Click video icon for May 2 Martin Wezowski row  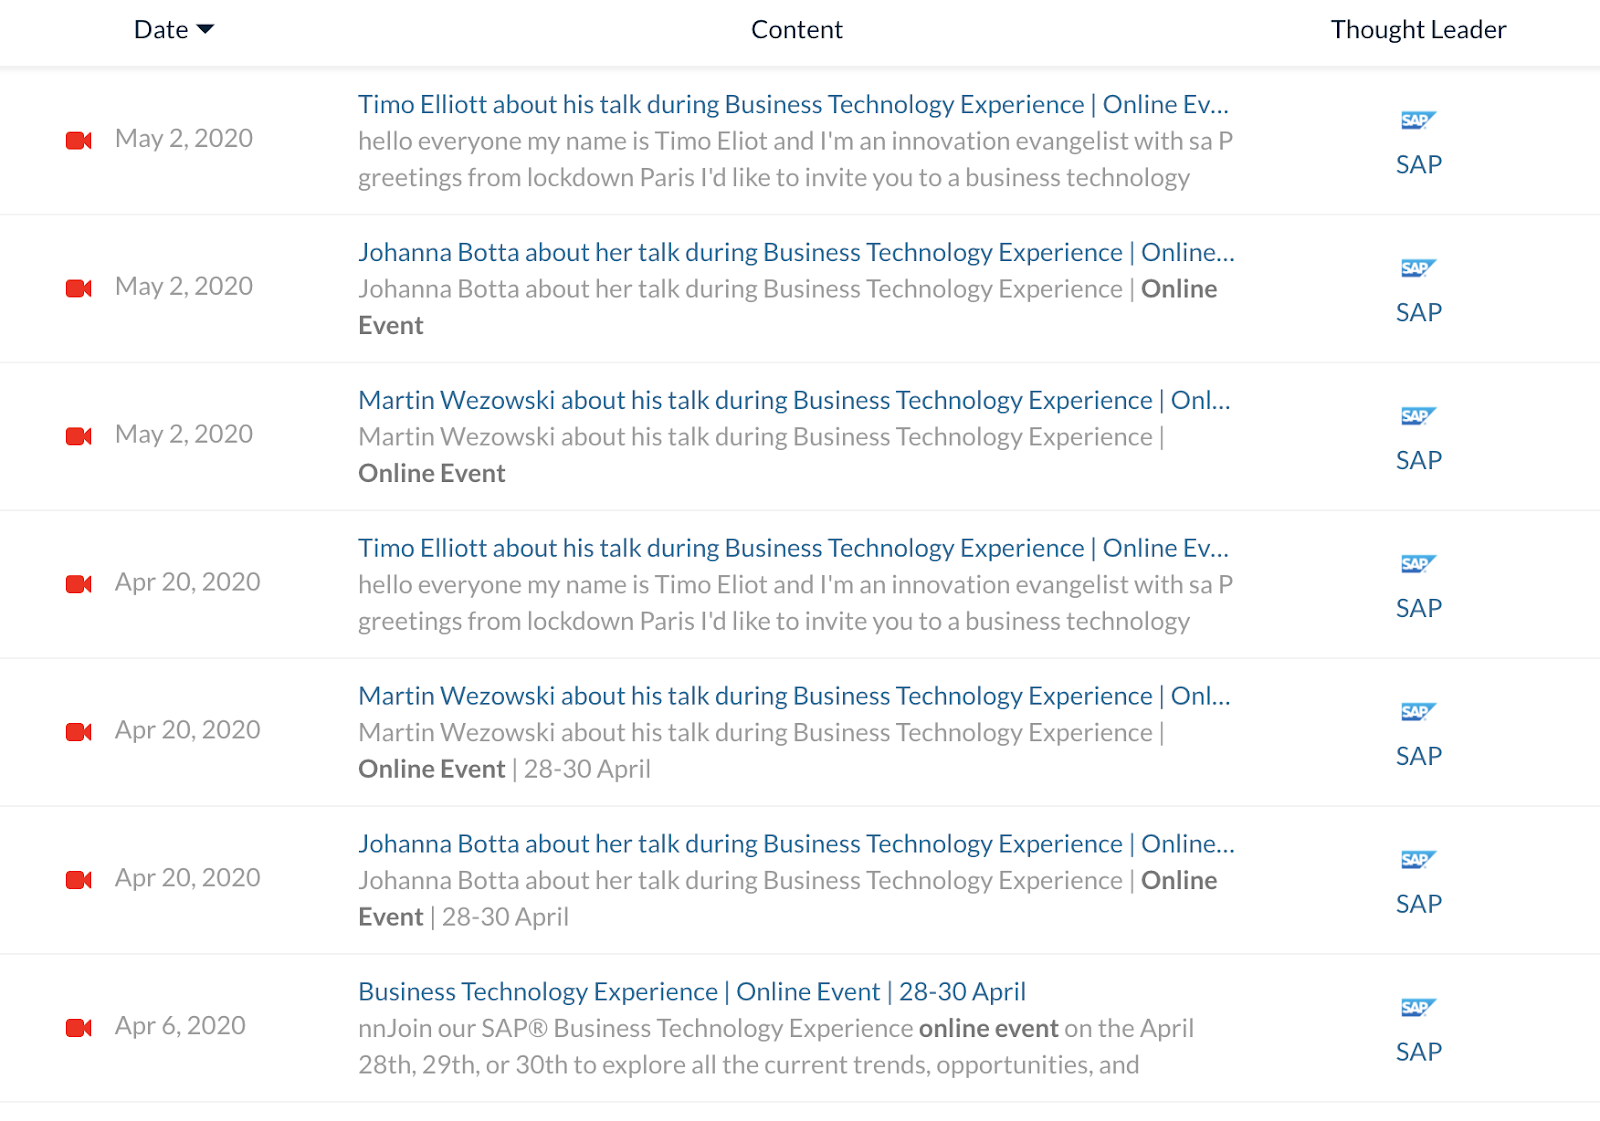[x=79, y=436]
